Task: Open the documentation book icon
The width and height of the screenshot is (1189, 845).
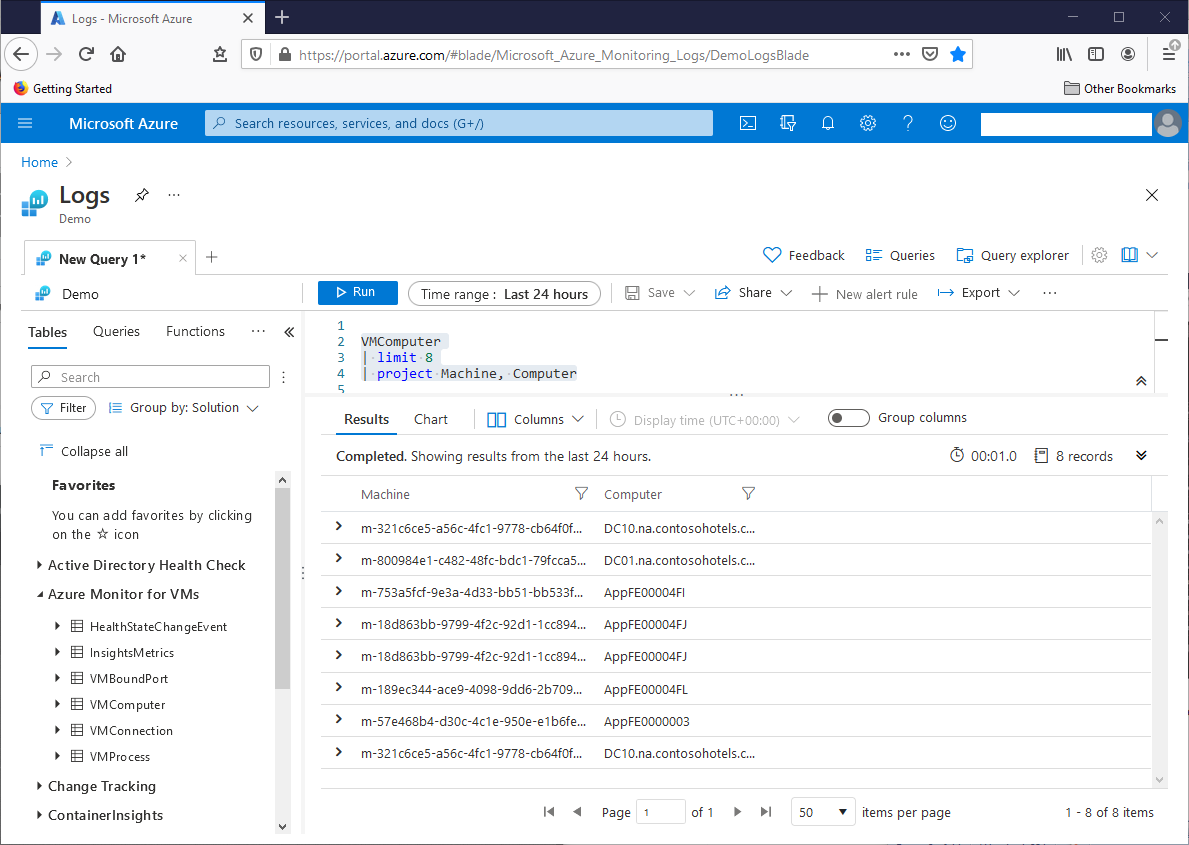Action: tap(1129, 255)
